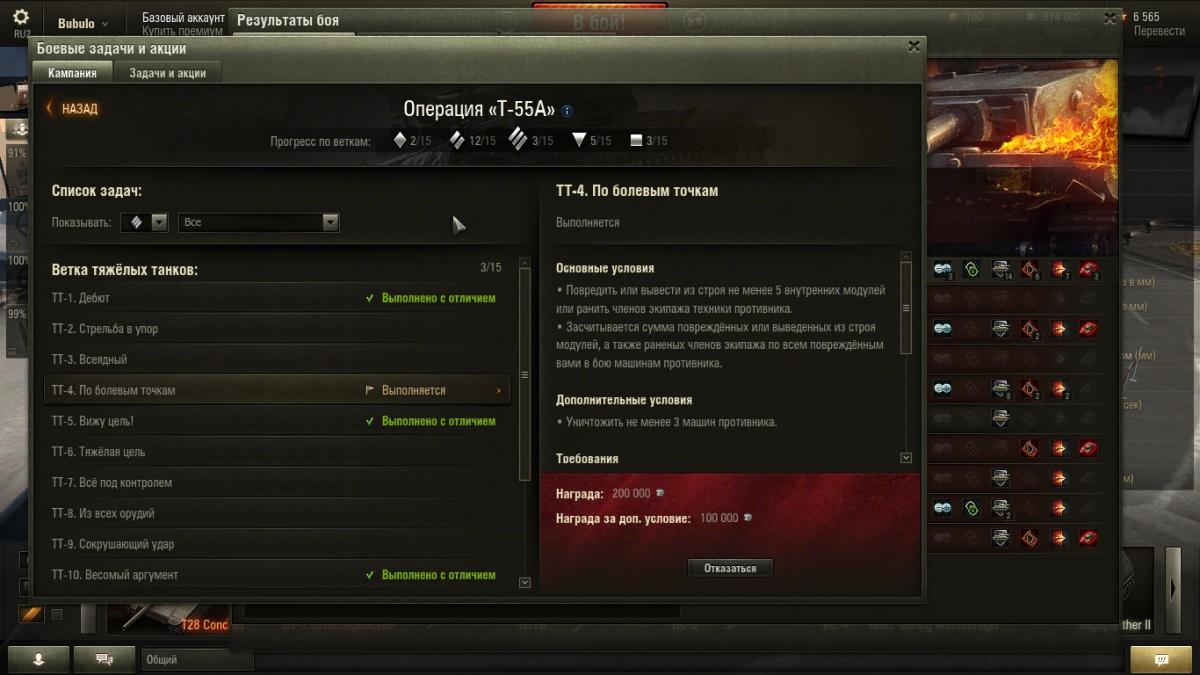
Task: Select the SPG branch square icon
Action: point(636,141)
